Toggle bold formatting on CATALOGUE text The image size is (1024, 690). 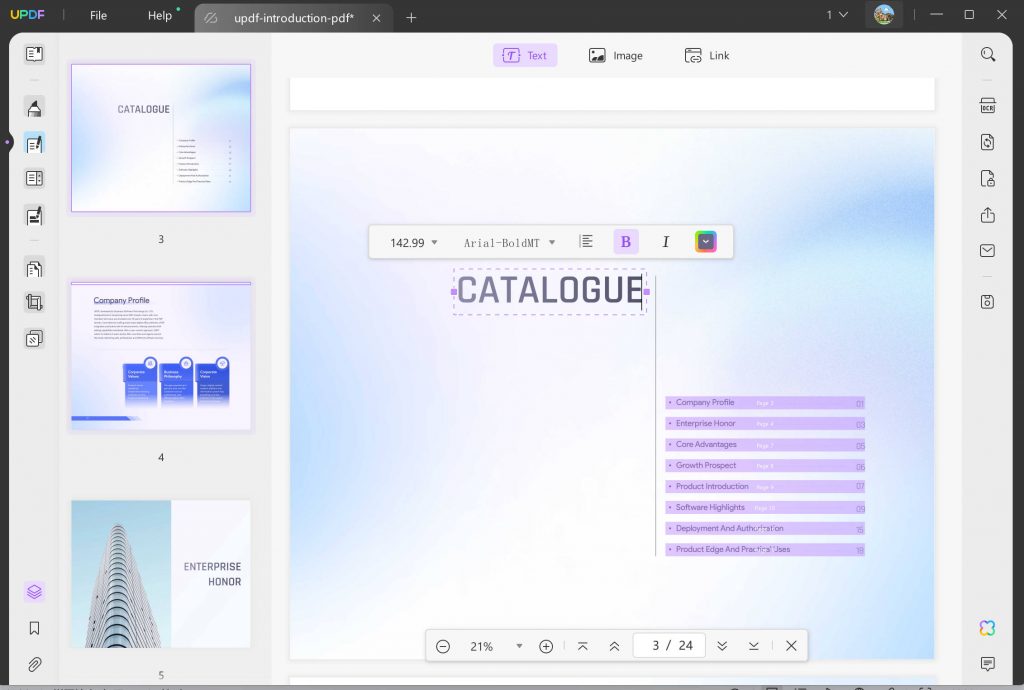coord(625,241)
